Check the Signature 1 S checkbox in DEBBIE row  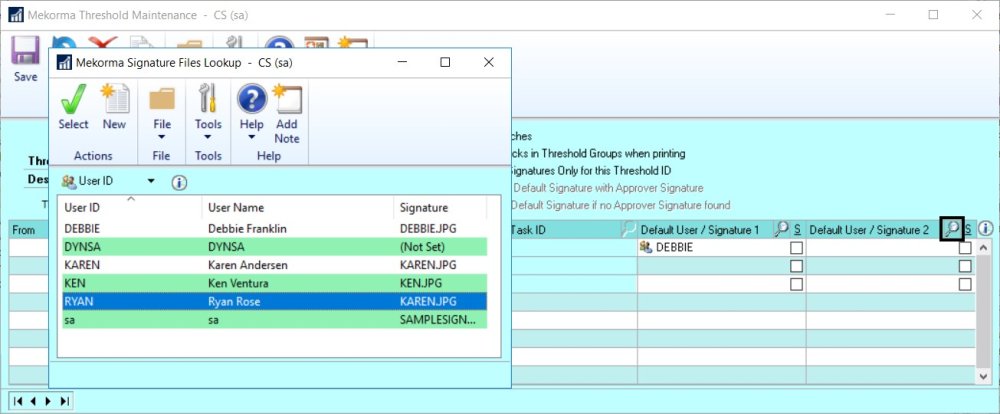pyautogui.click(x=796, y=248)
